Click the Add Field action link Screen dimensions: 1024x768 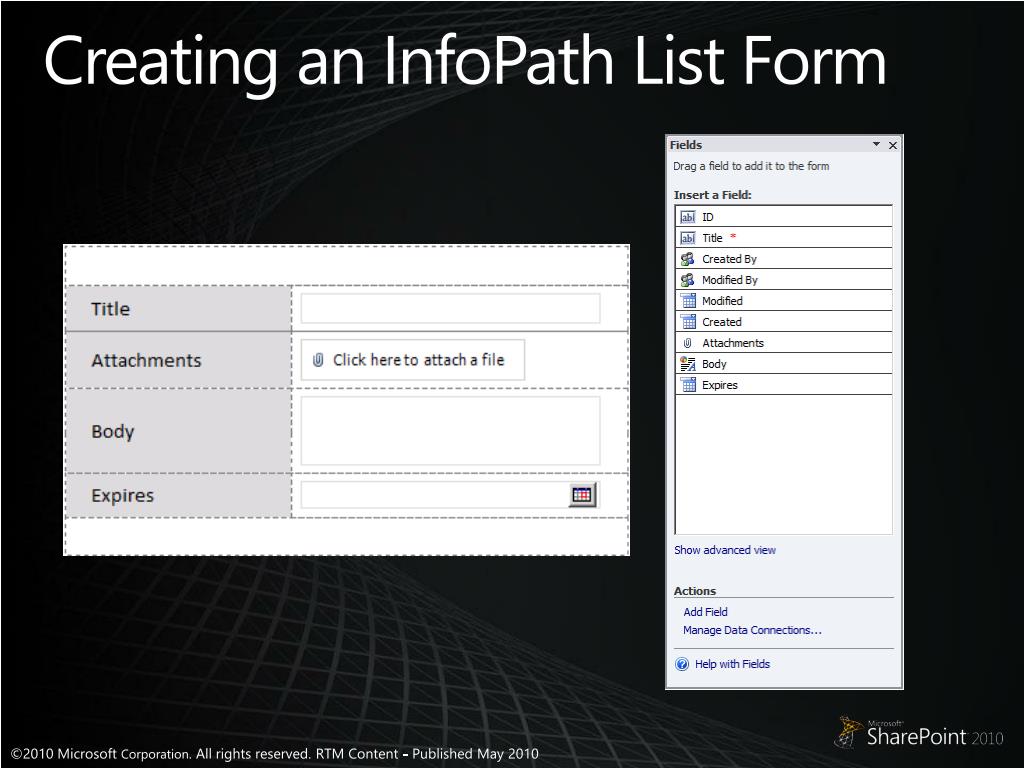point(705,612)
